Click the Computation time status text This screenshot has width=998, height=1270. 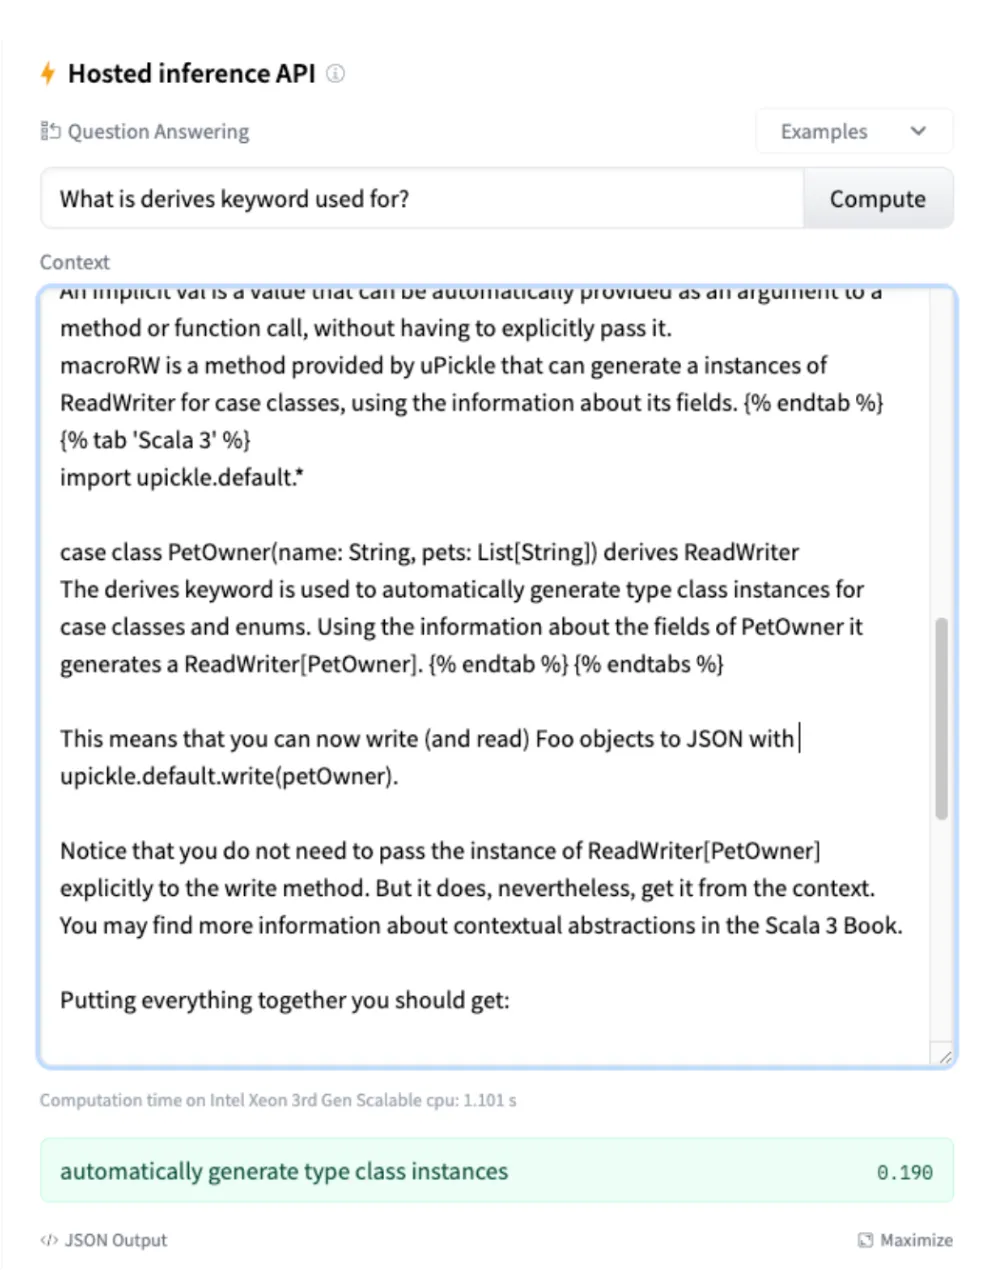278,1100
